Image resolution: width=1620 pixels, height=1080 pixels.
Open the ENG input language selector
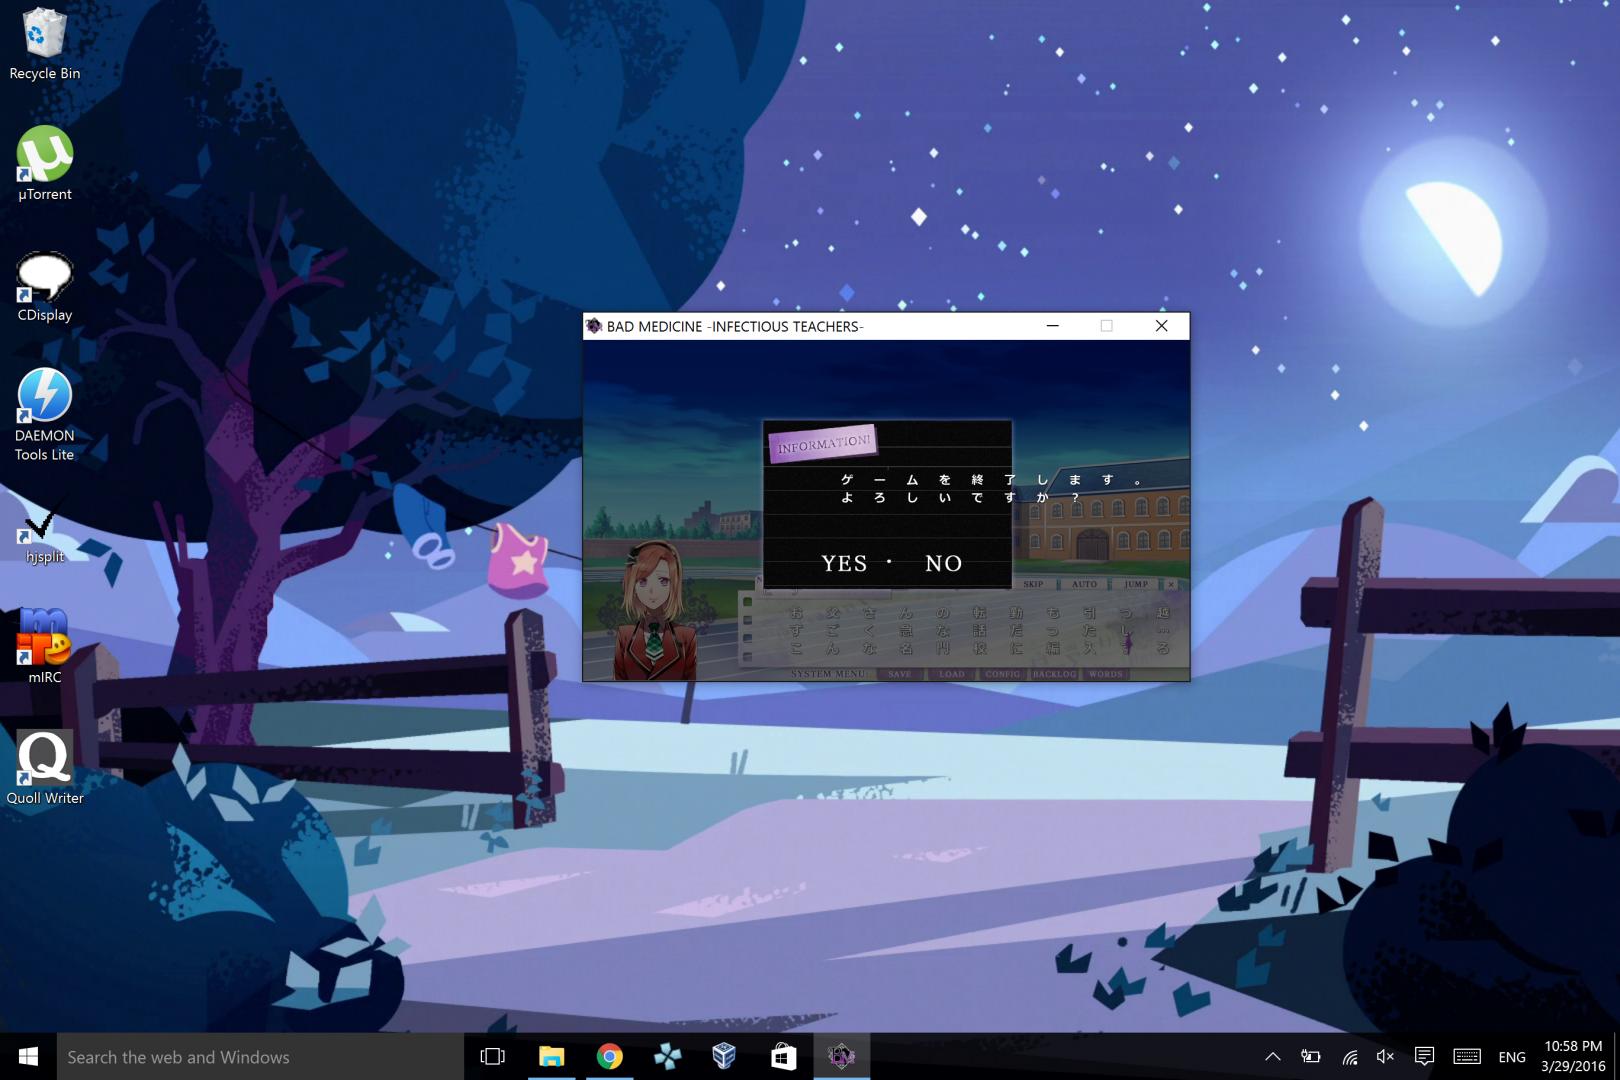tap(1511, 1057)
